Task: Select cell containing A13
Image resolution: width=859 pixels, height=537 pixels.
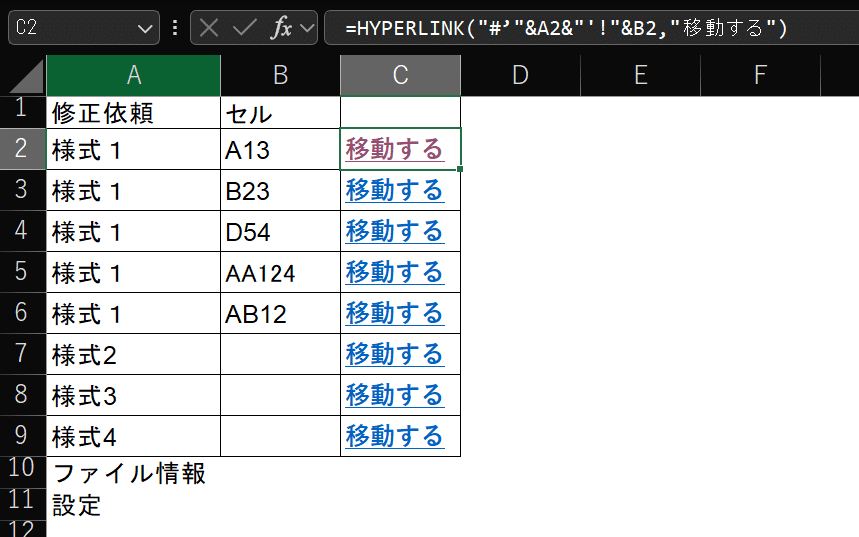Action: click(x=280, y=149)
